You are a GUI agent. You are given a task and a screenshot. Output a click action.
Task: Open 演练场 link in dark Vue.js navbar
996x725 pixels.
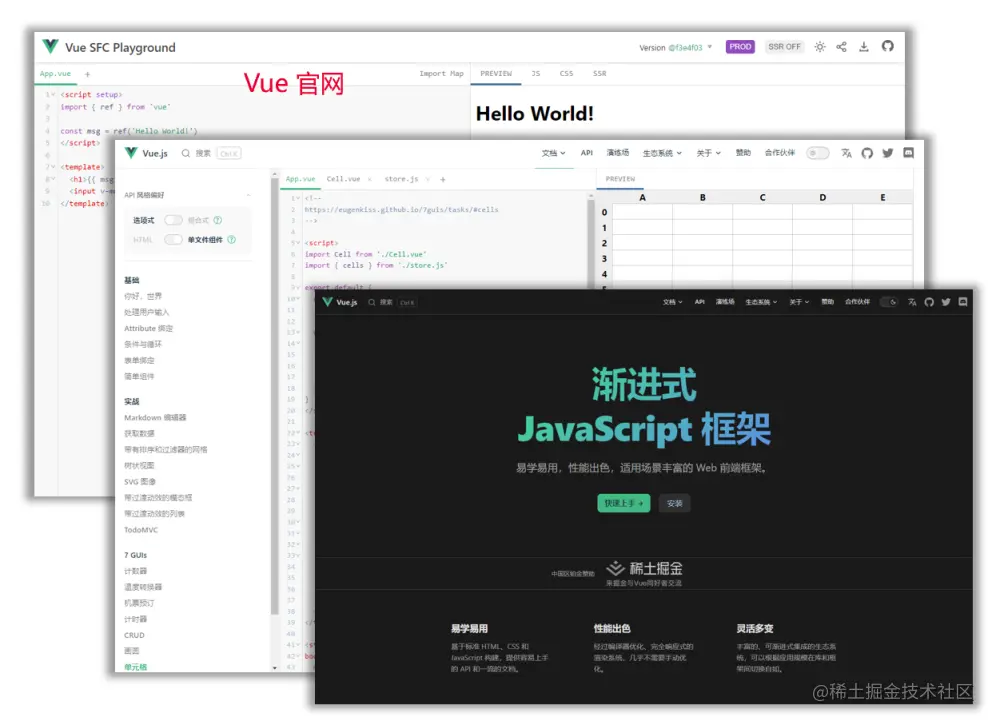coord(725,302)
